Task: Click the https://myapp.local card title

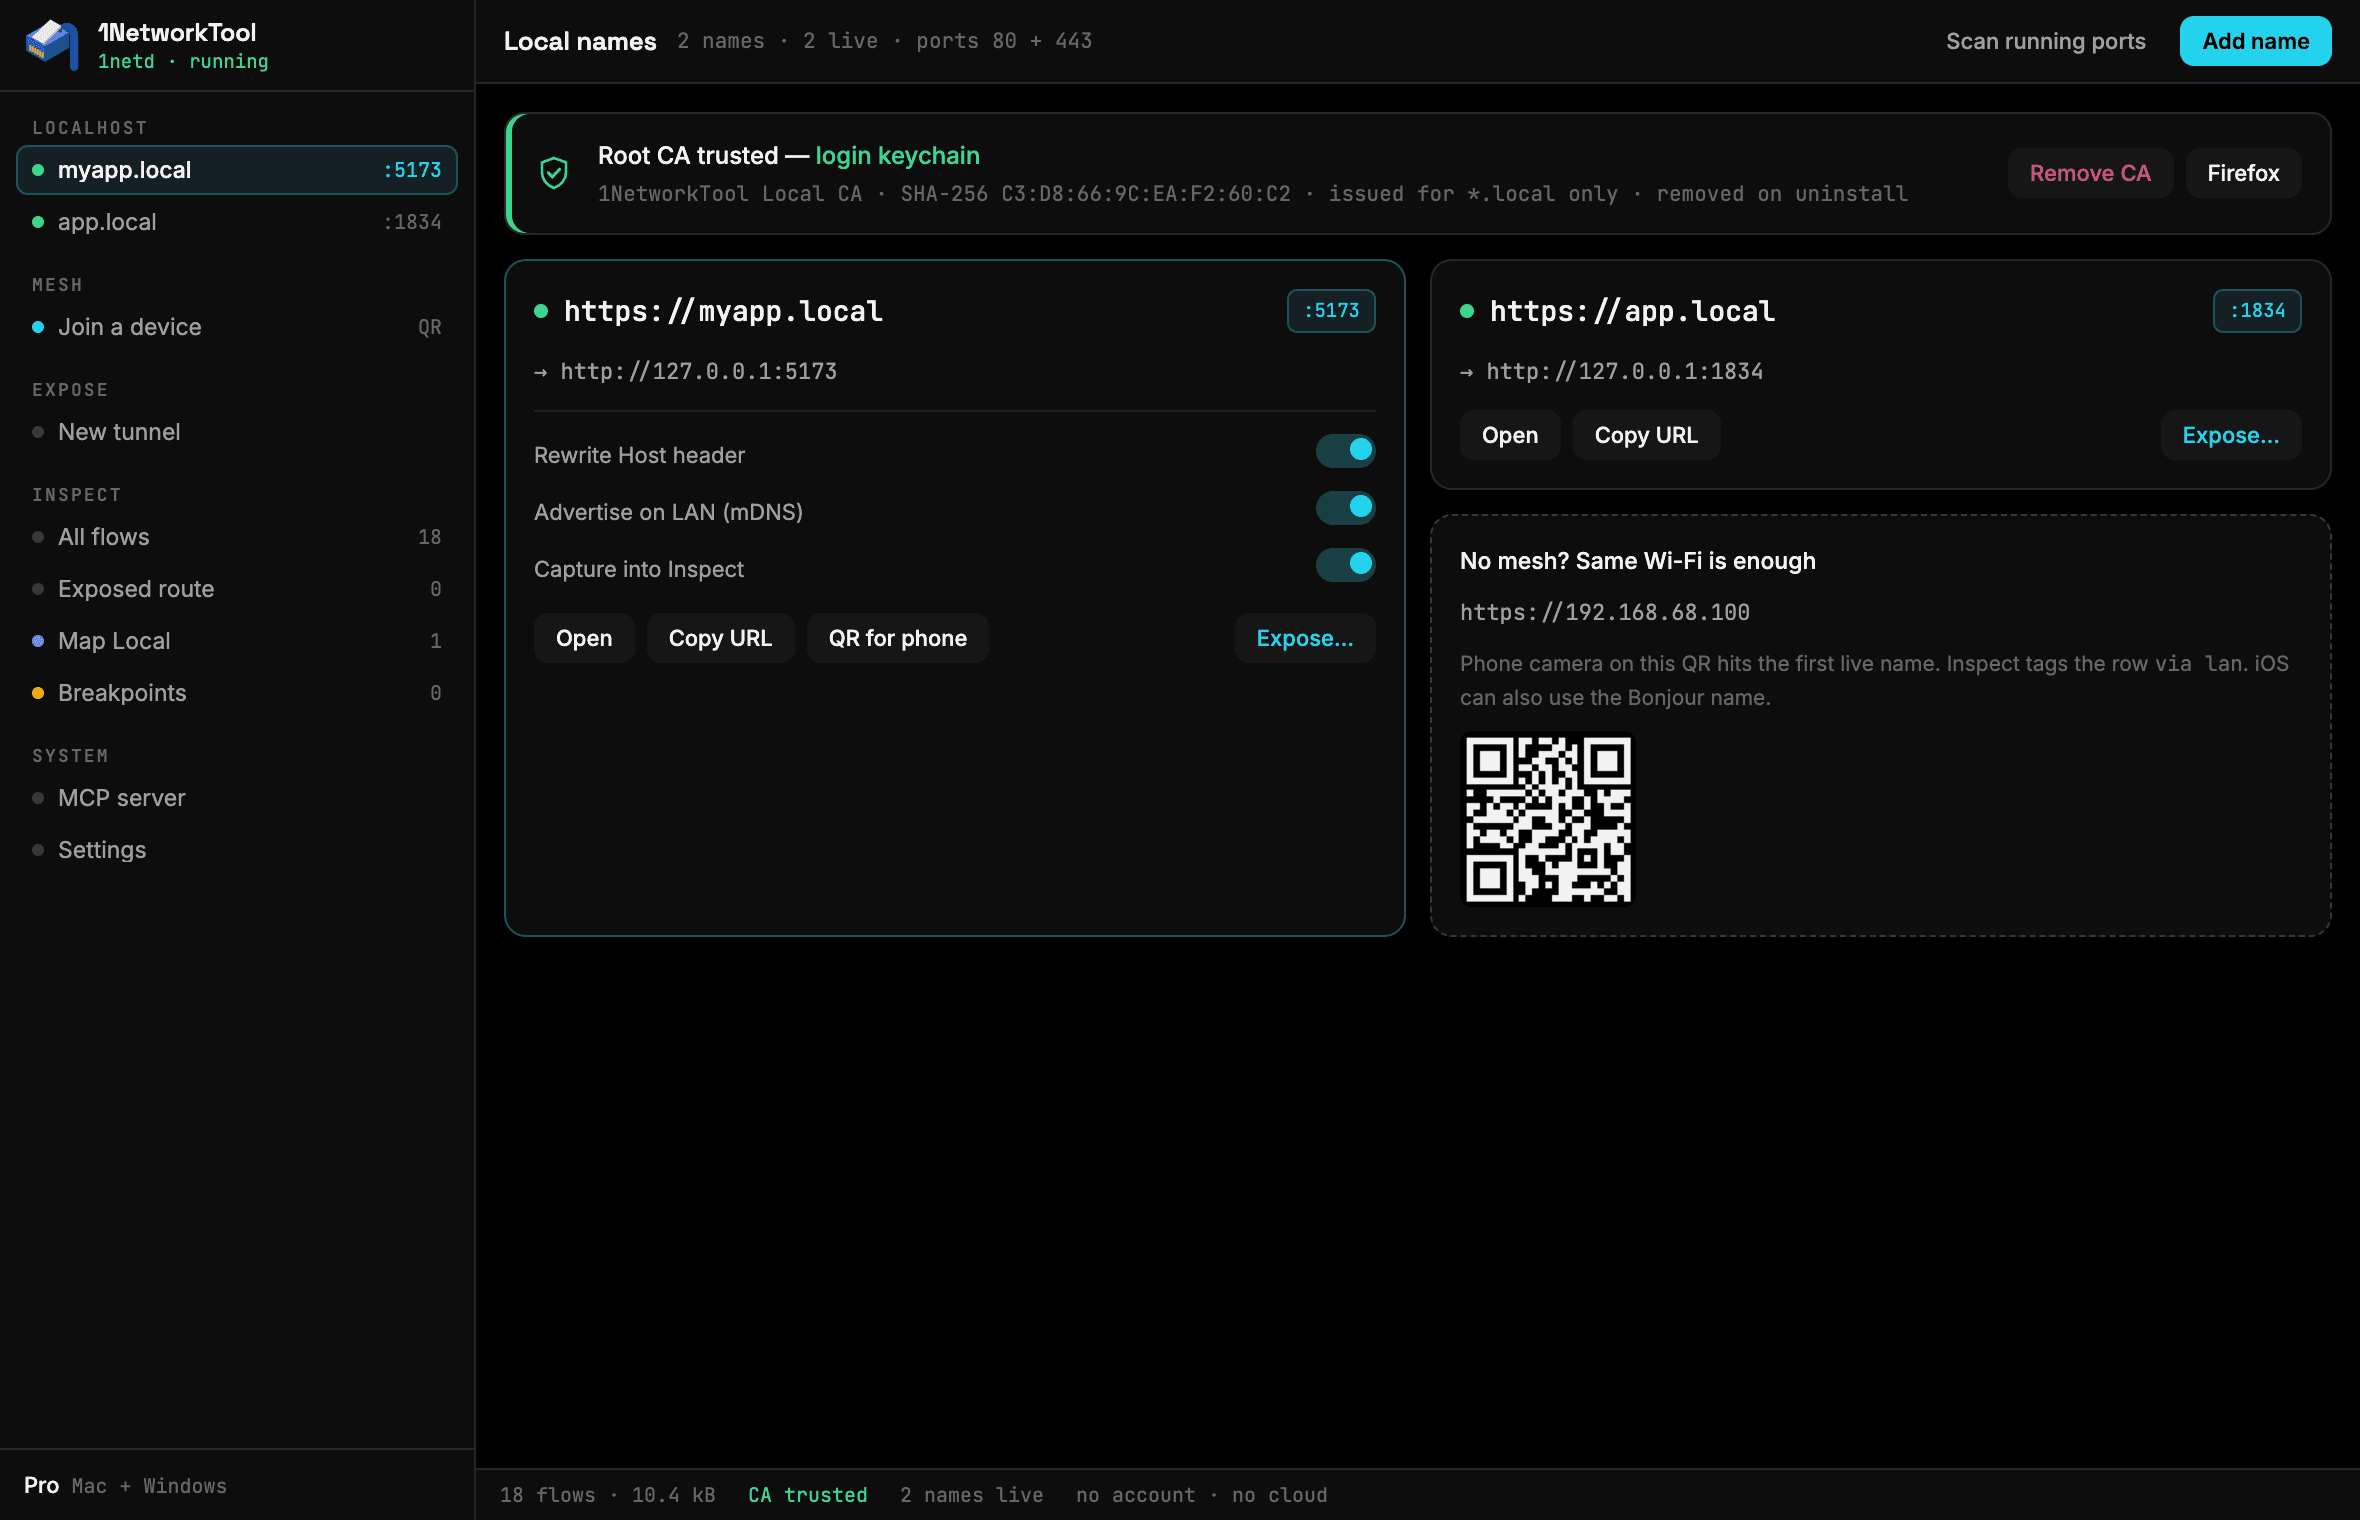Action: [x=723, y=311]
